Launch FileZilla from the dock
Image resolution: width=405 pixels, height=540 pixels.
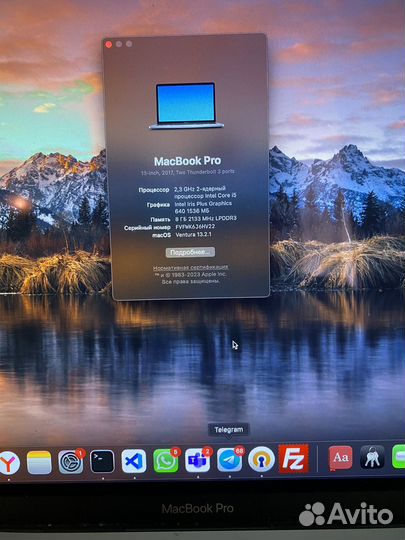293,458
